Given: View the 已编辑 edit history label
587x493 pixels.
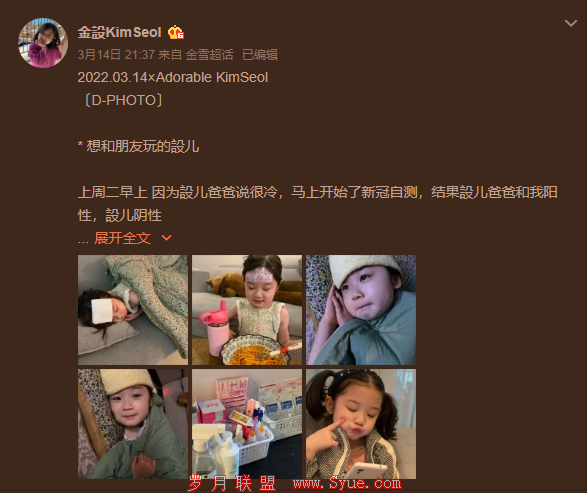Looking at the screenshot, I should 260,55.
